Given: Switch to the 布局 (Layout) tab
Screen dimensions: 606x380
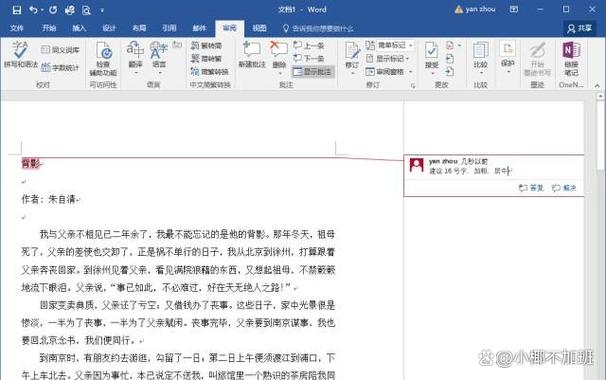Looking at the screenshot, I should pos(139,28).
